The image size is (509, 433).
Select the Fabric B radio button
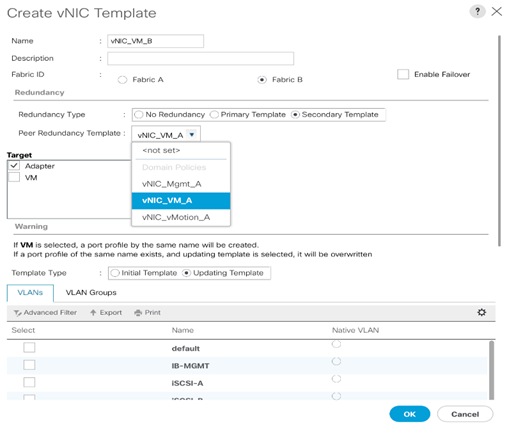point(262,80)
